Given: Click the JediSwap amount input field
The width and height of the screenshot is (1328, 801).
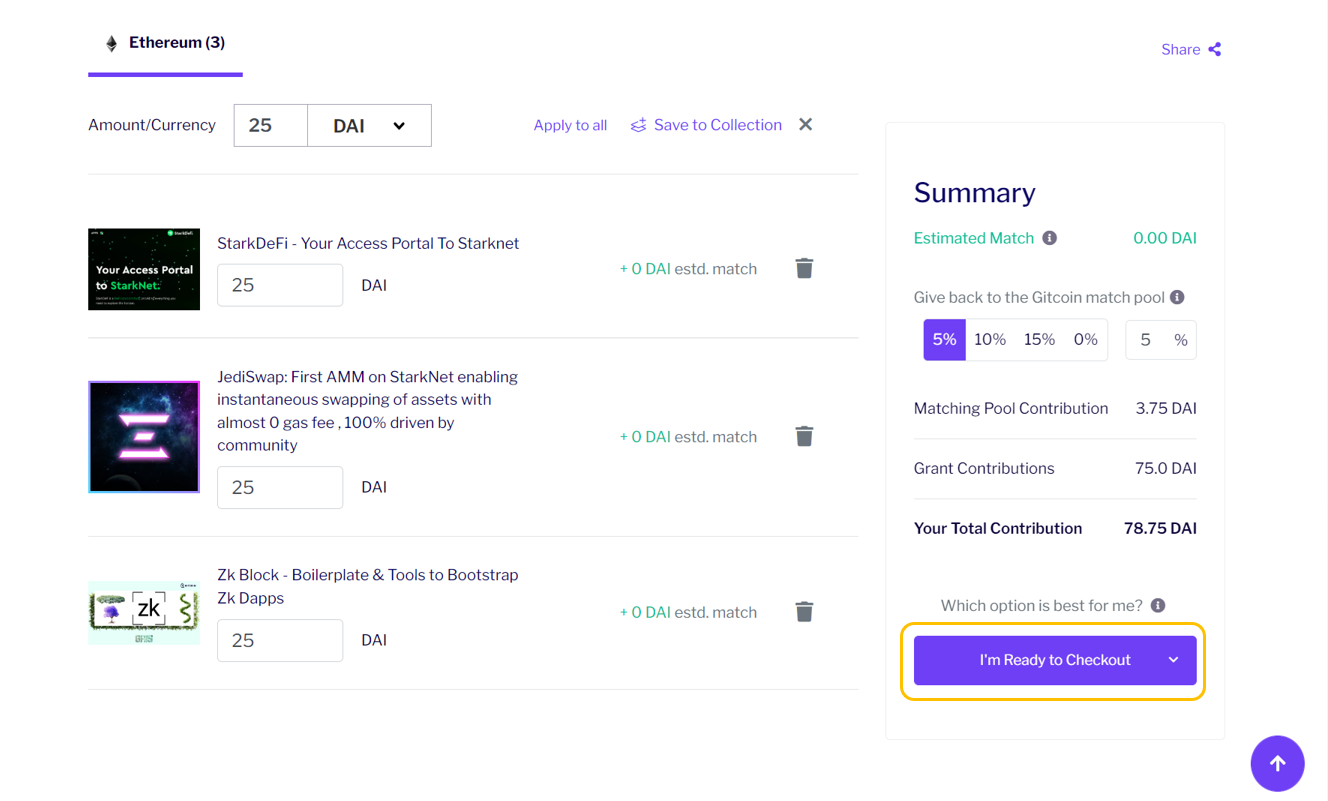Looking at the screenshot, I should point(280,487).
